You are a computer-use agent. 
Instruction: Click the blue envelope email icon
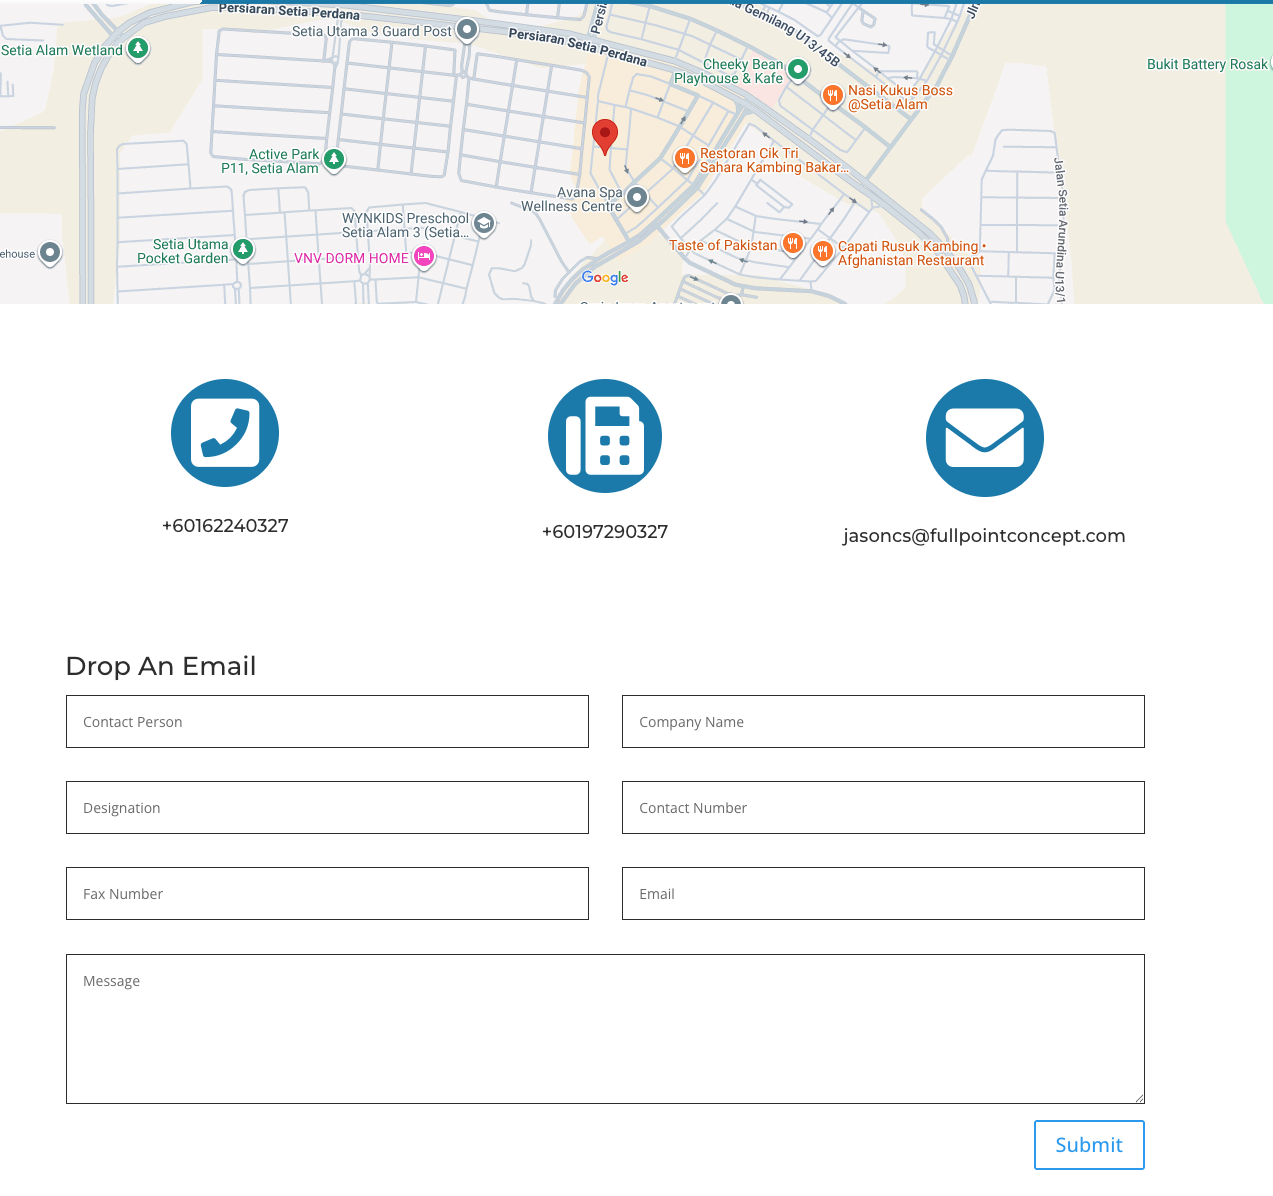(985, 438)
